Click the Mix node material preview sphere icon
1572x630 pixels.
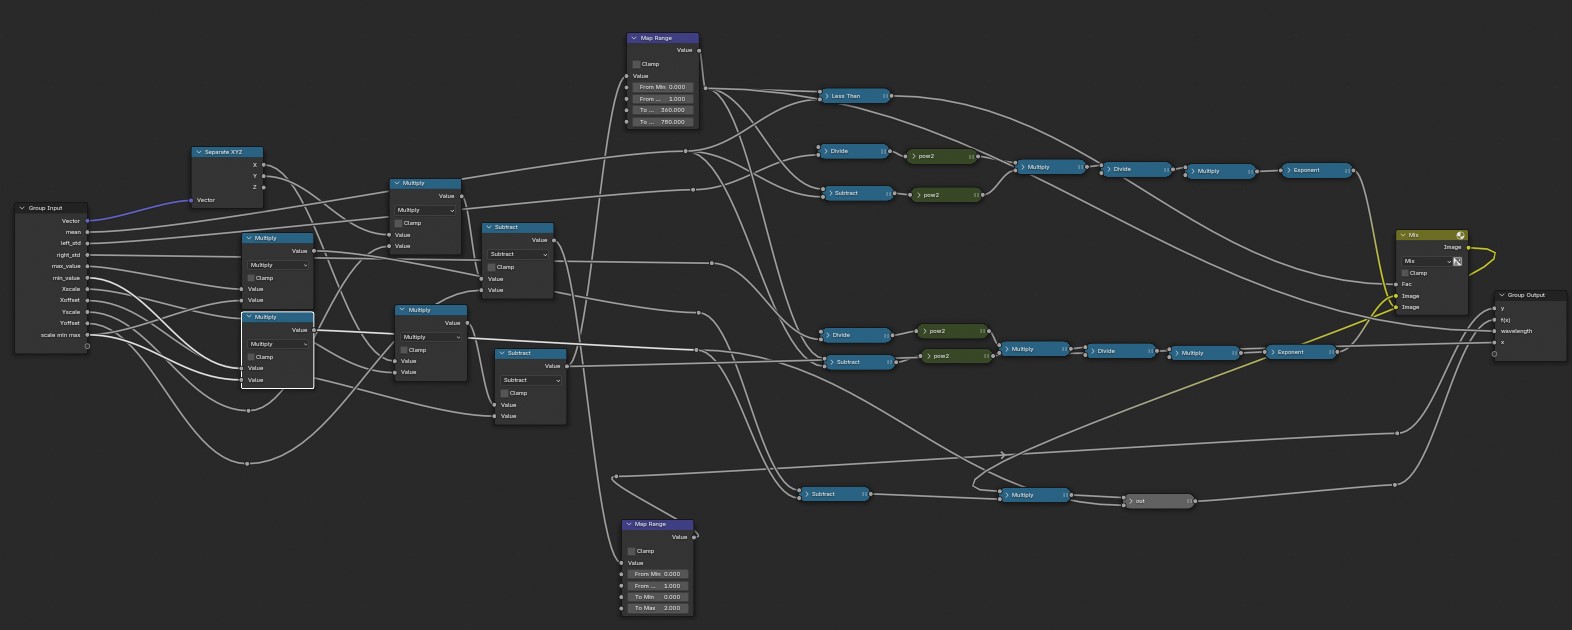point(1460,235)
